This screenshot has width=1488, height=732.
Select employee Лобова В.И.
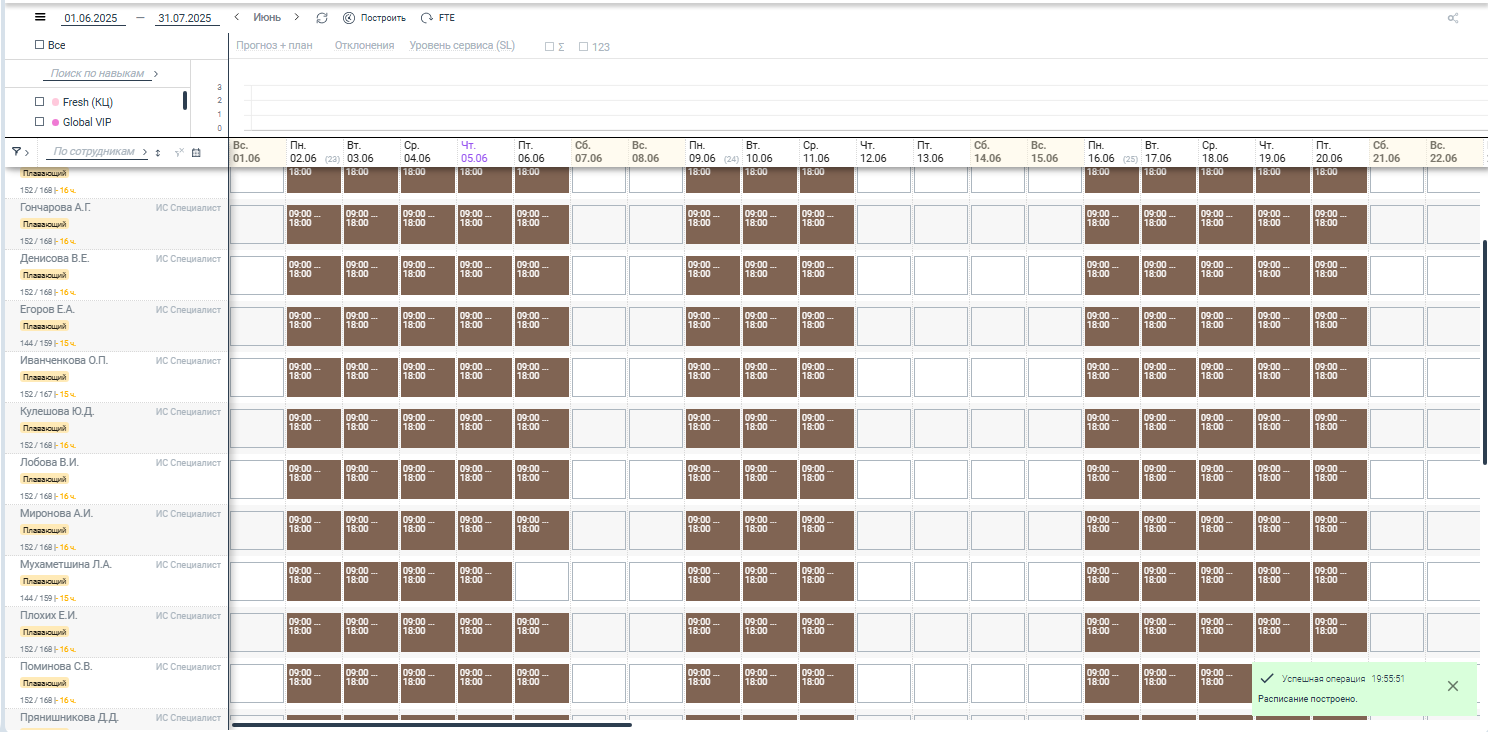(x=49, y=462)
